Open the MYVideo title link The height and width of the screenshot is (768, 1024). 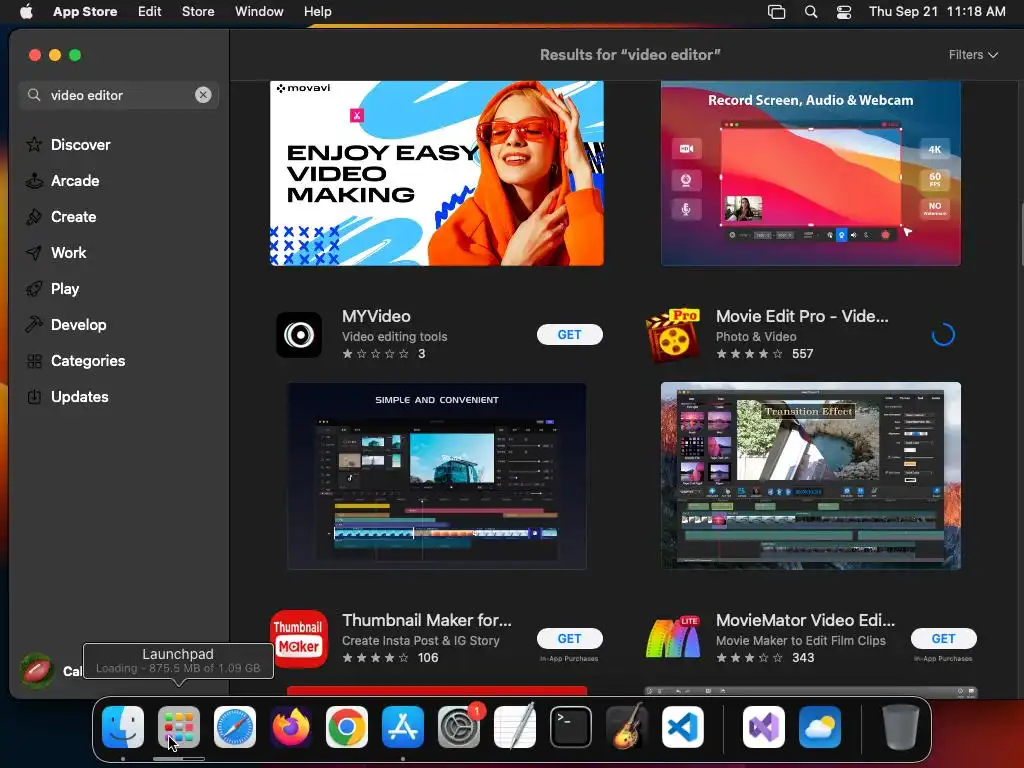pos(376,316)
